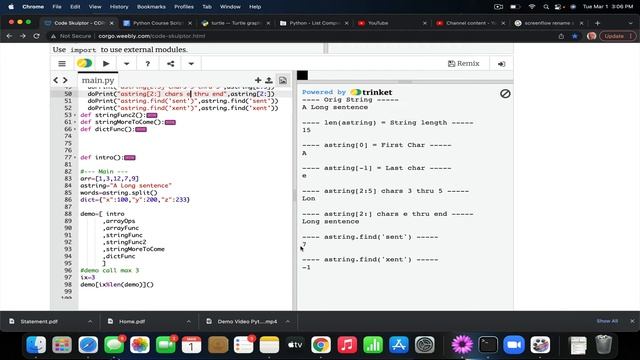The width and height of the screenshot is (640, 360).
Task: Expand folded function intro at line 77
Action: click(75, 158)
